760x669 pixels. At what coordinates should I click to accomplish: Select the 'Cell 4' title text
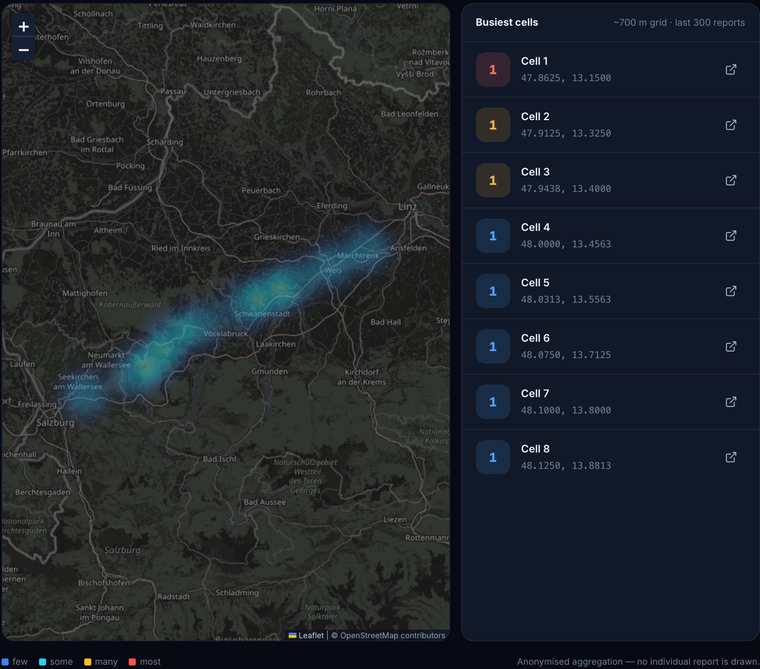coord(535,227)
